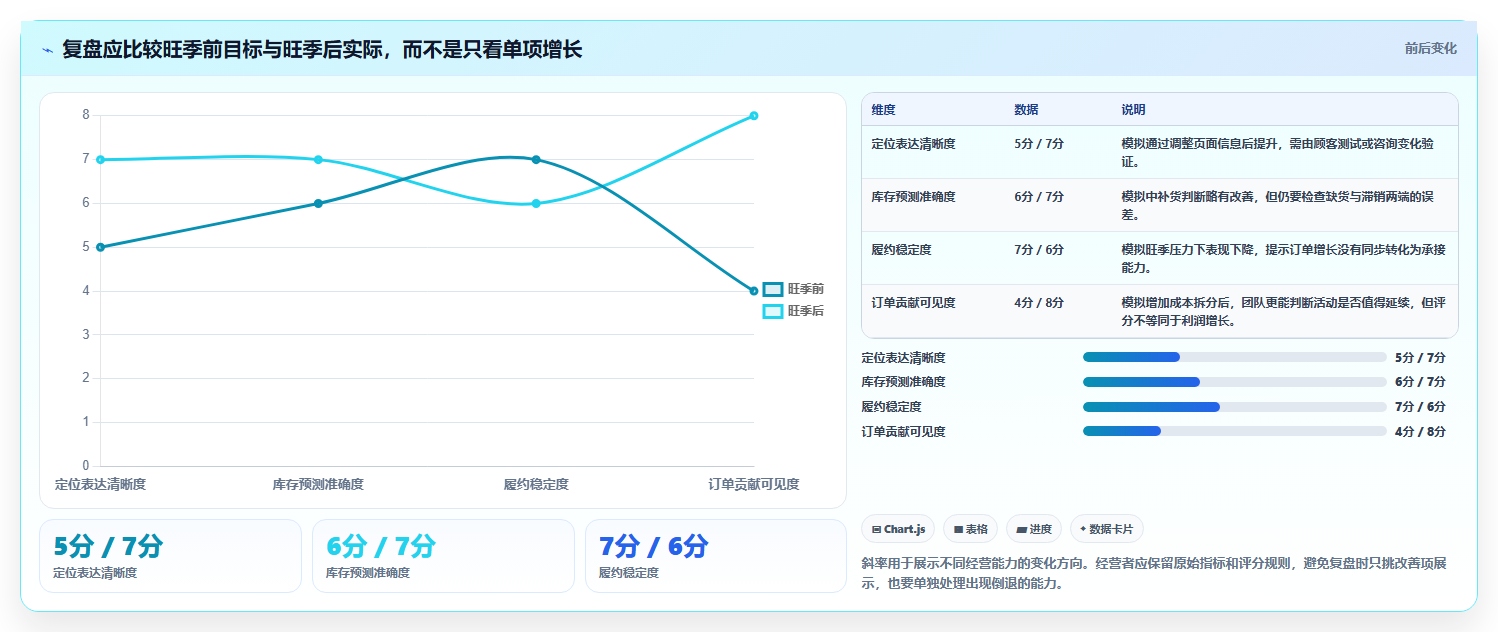This screenshot has height=632, width=1498.
Task: Click 旺季后 data point at 履约稳定度
Action: (x=536, y=203)
